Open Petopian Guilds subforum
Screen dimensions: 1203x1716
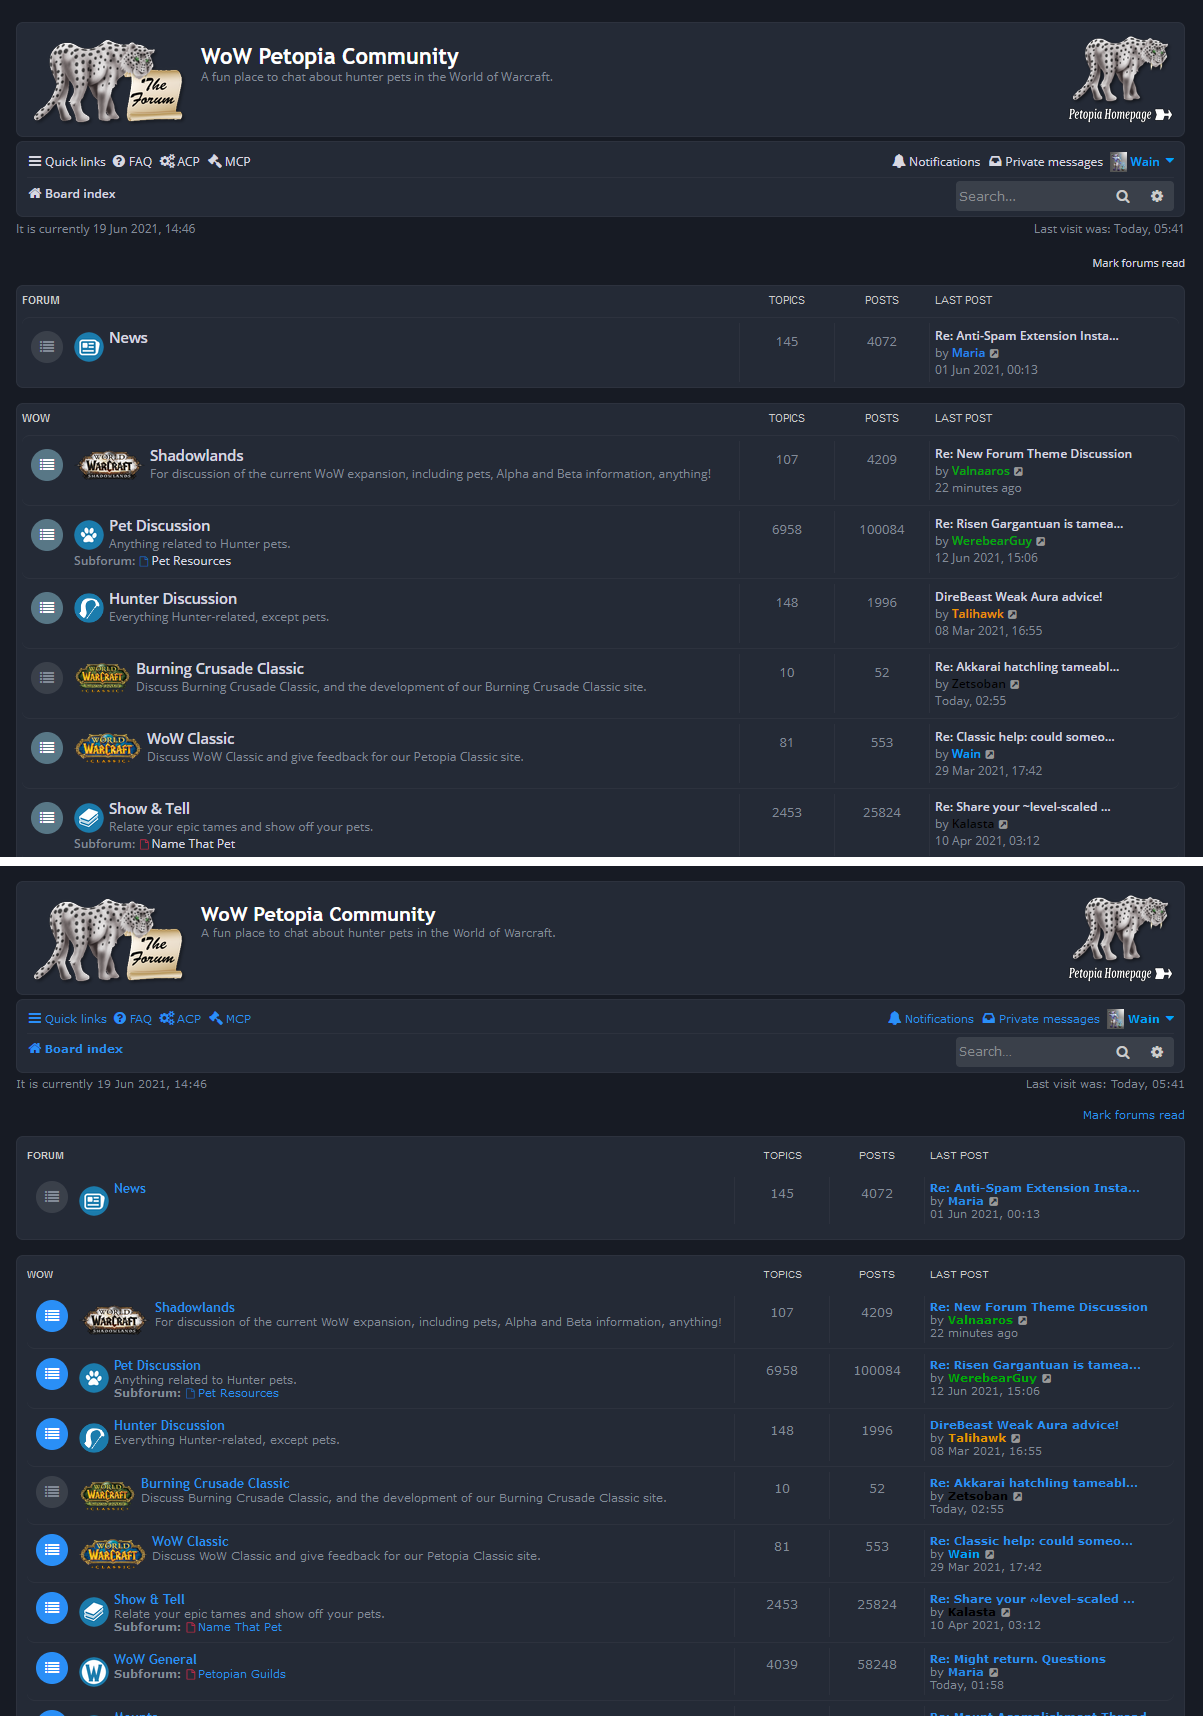(x=242, y=1675)
